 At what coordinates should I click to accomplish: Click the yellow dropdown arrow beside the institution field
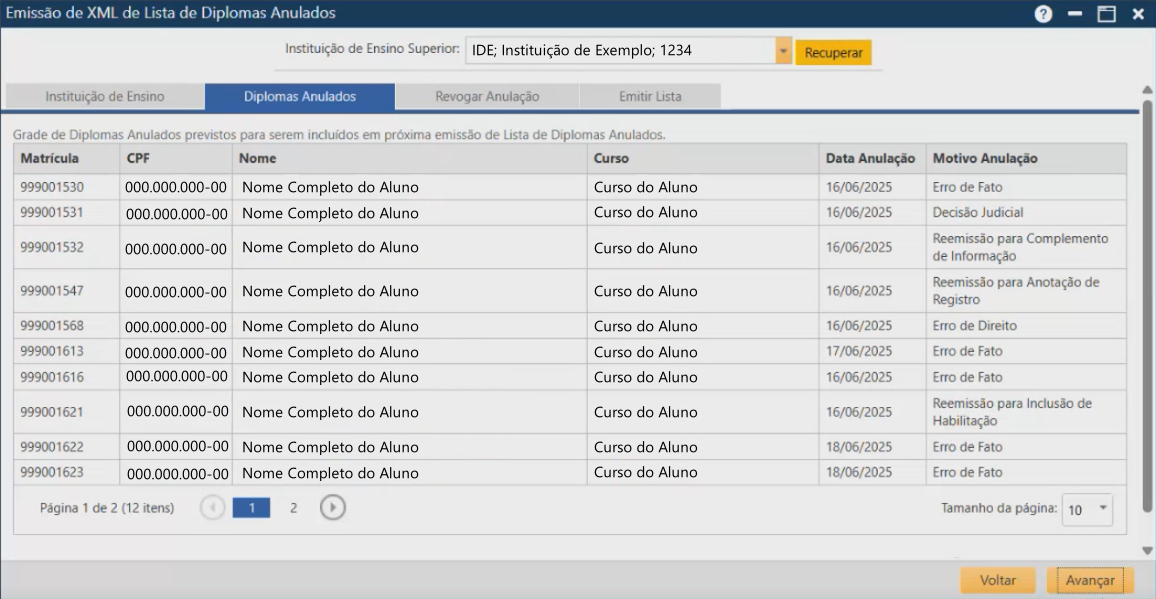click(783, 49)
